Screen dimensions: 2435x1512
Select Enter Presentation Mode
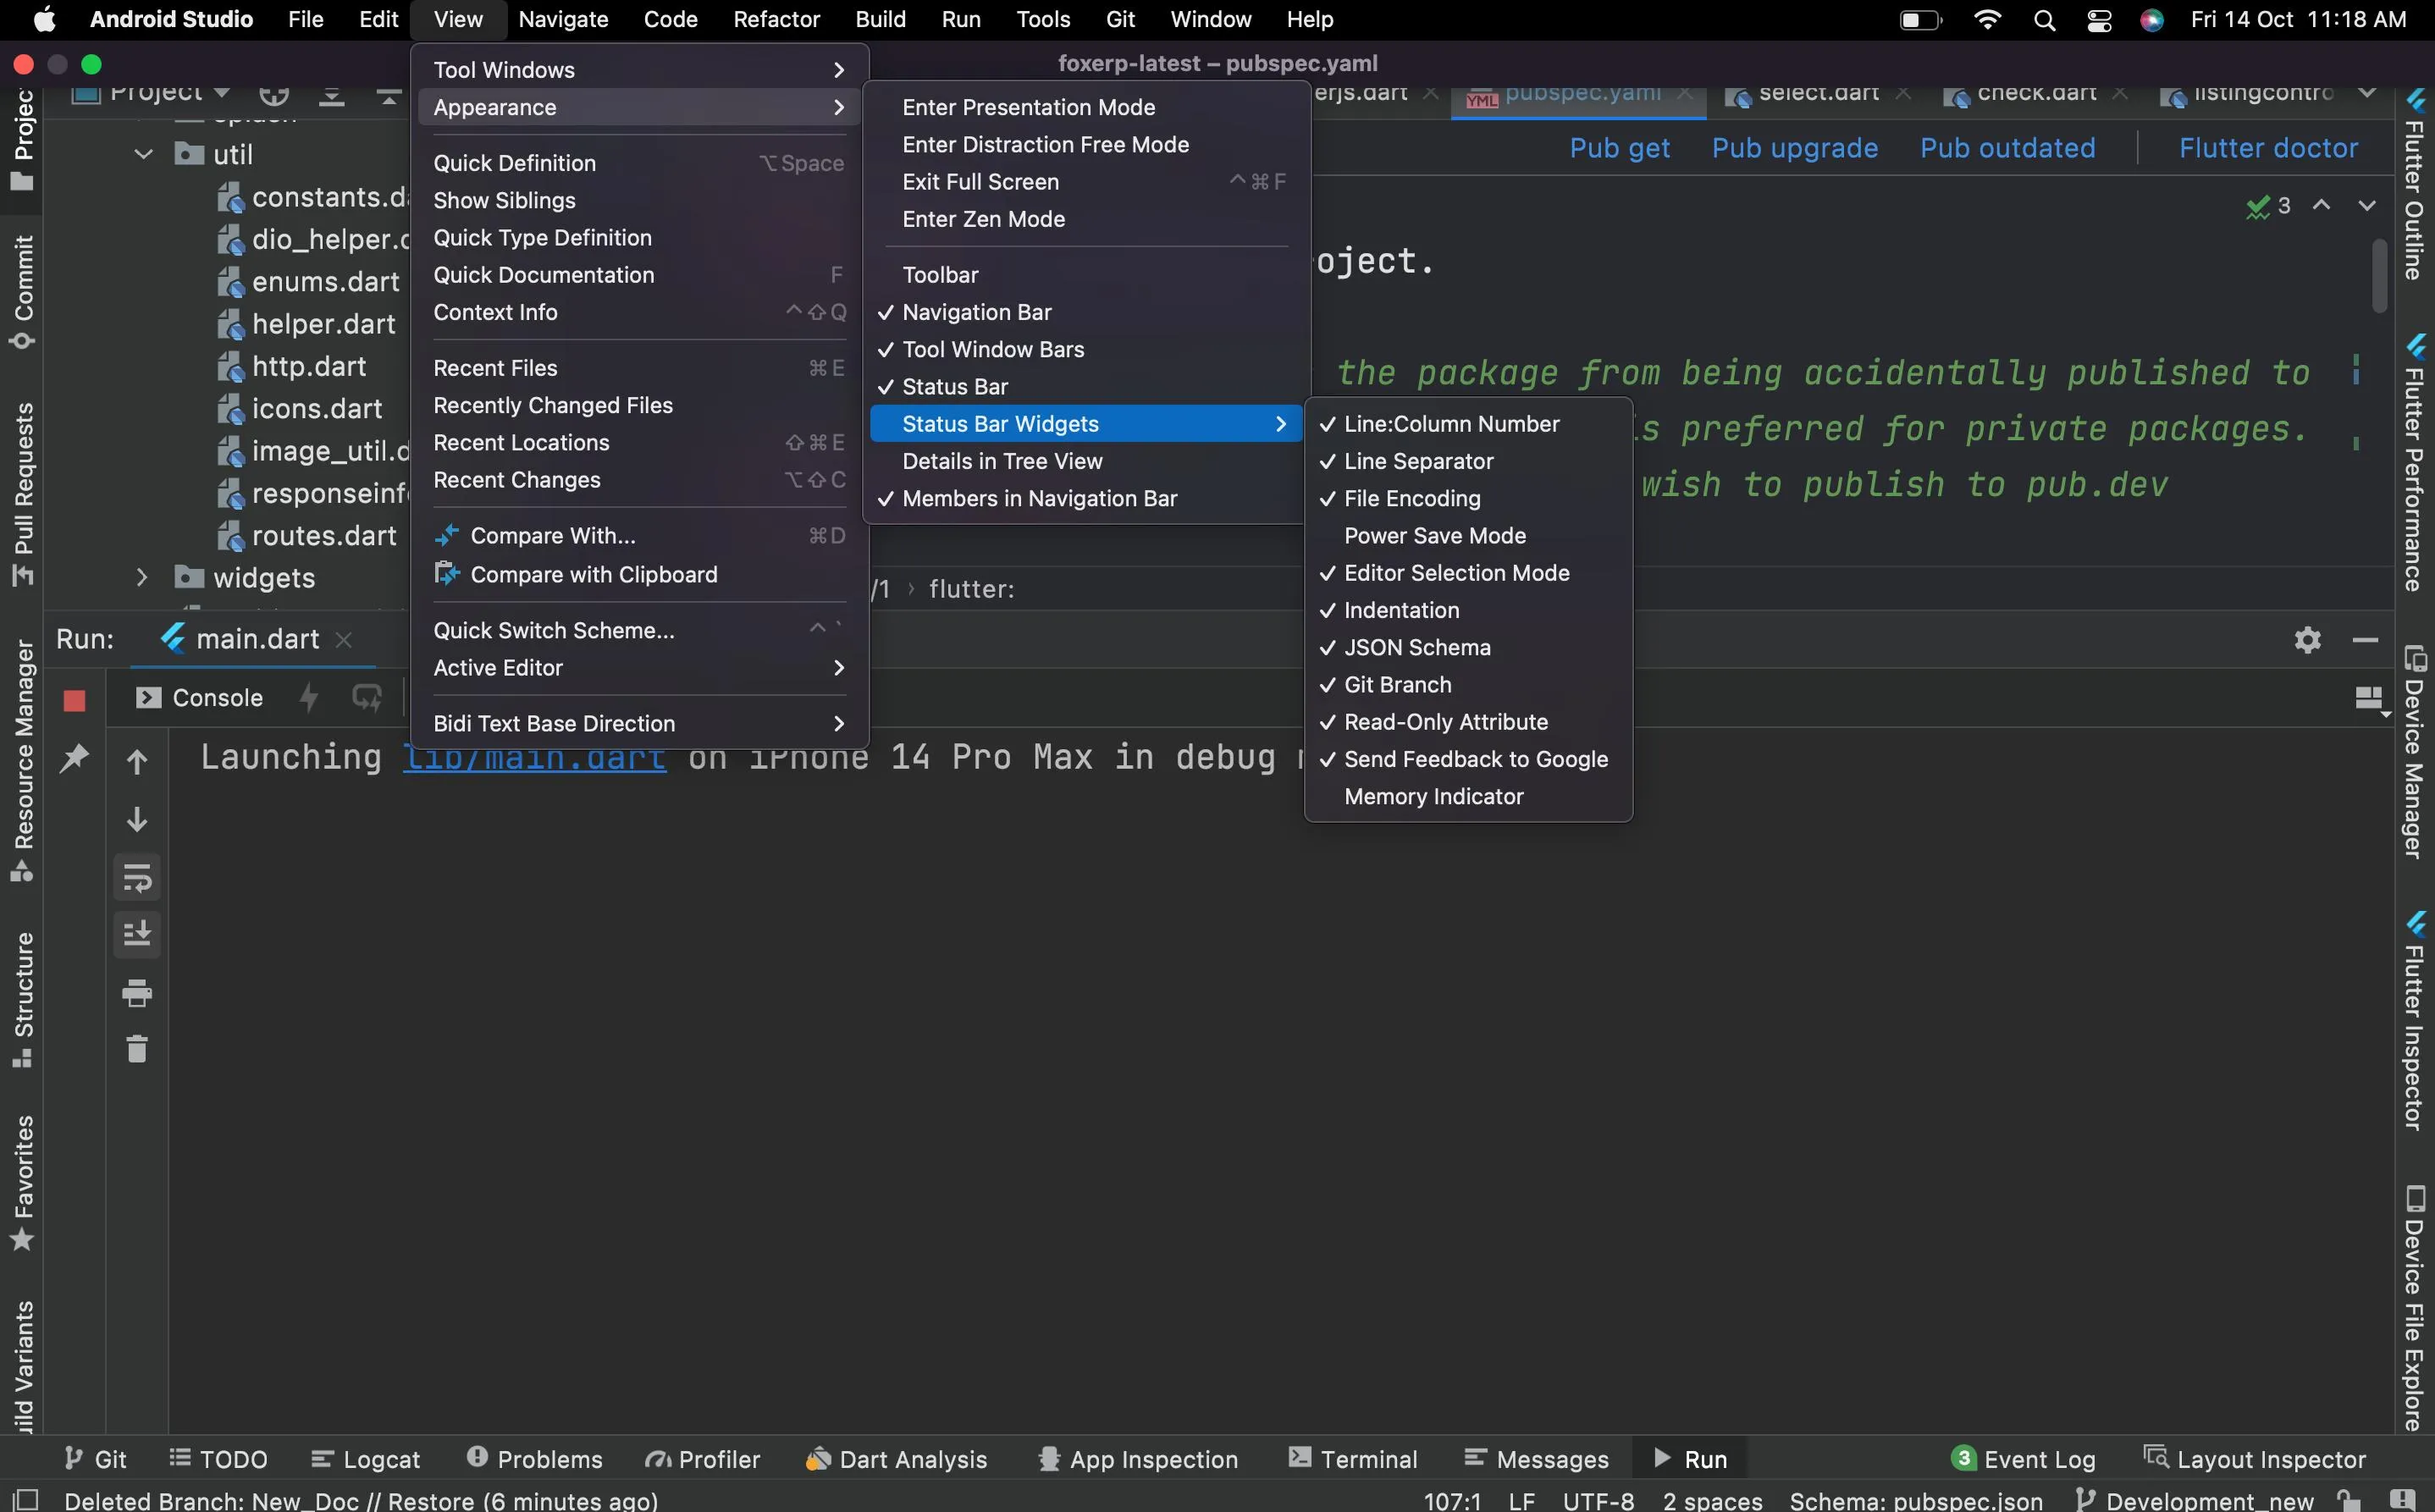[x=1028, y=107]
